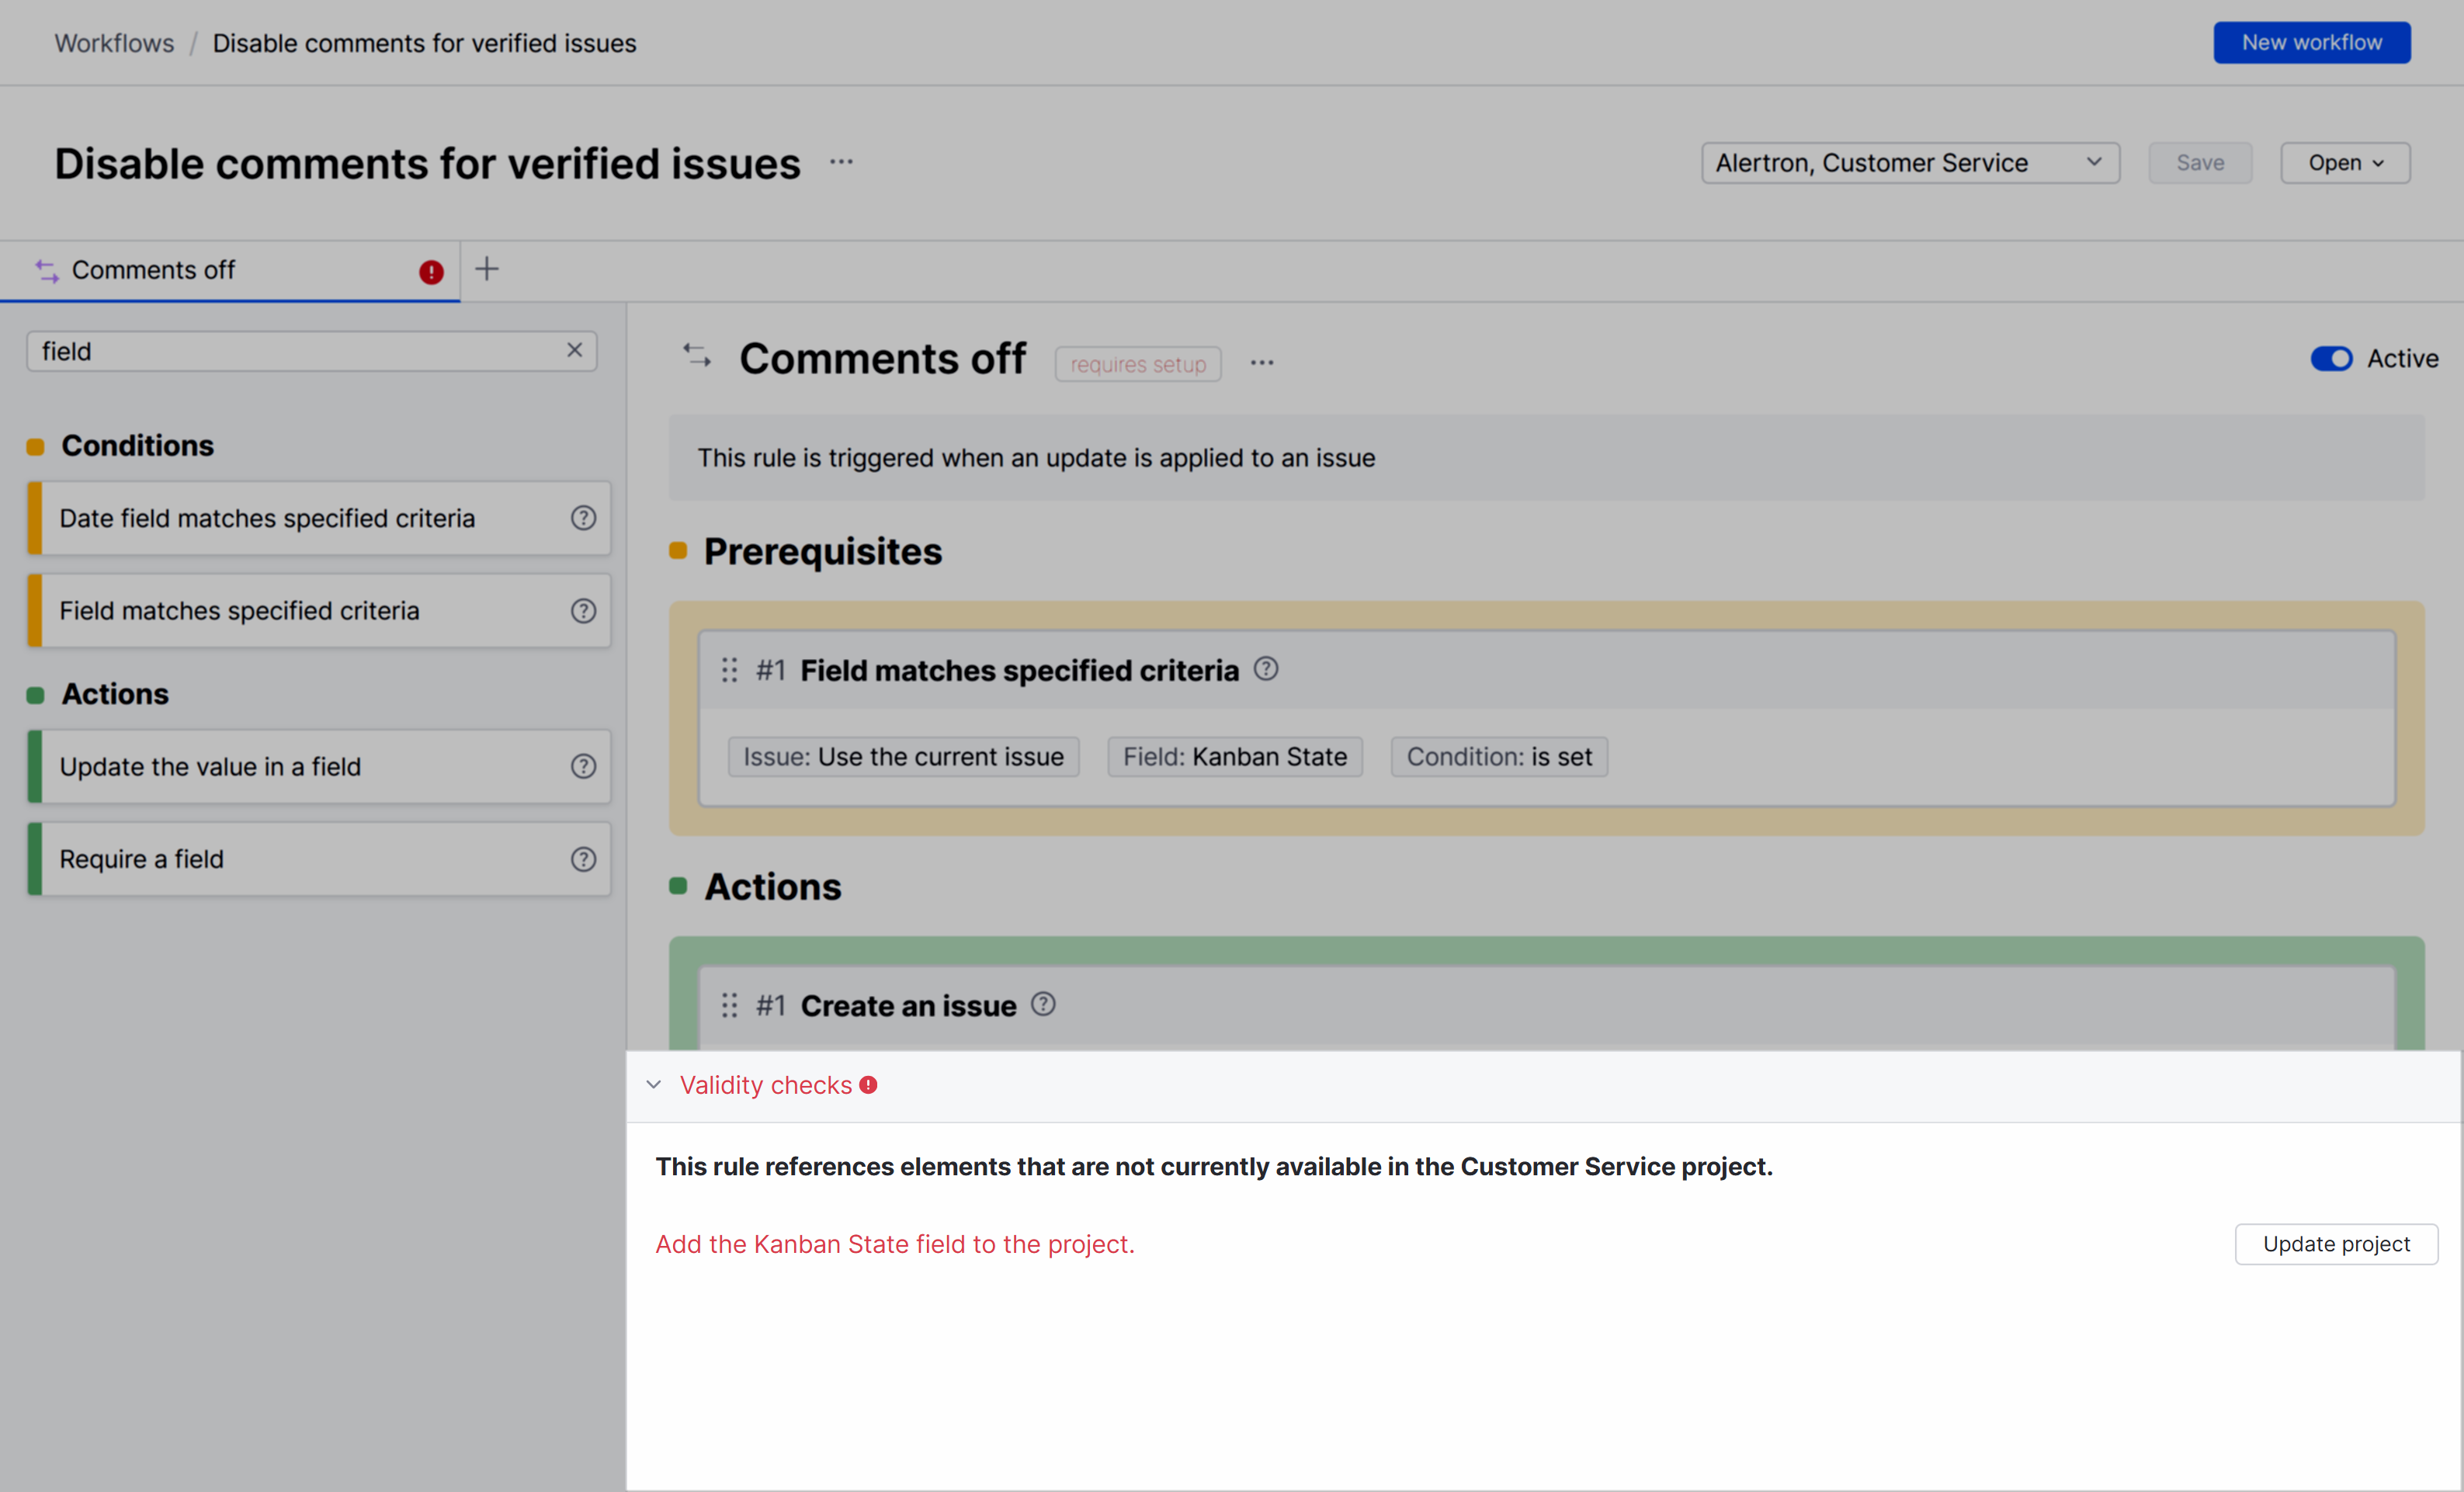Open help icon for Require a field
2464x1492 pixels.
(x=583, y=859)
